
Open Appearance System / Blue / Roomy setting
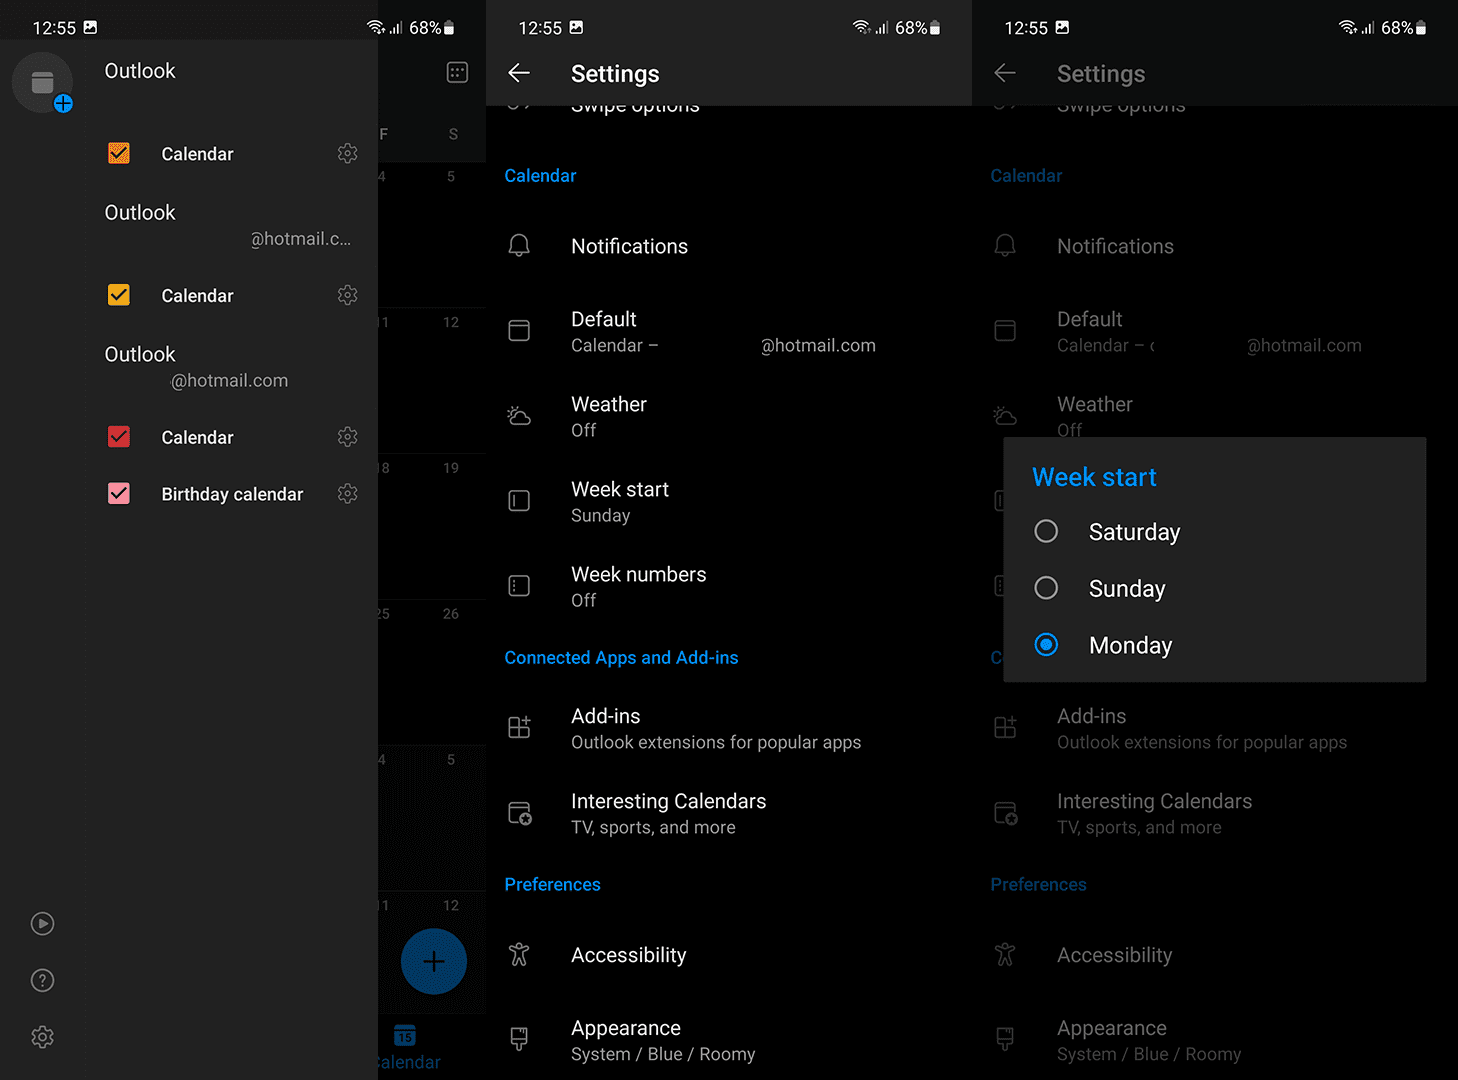[729, 1040]
